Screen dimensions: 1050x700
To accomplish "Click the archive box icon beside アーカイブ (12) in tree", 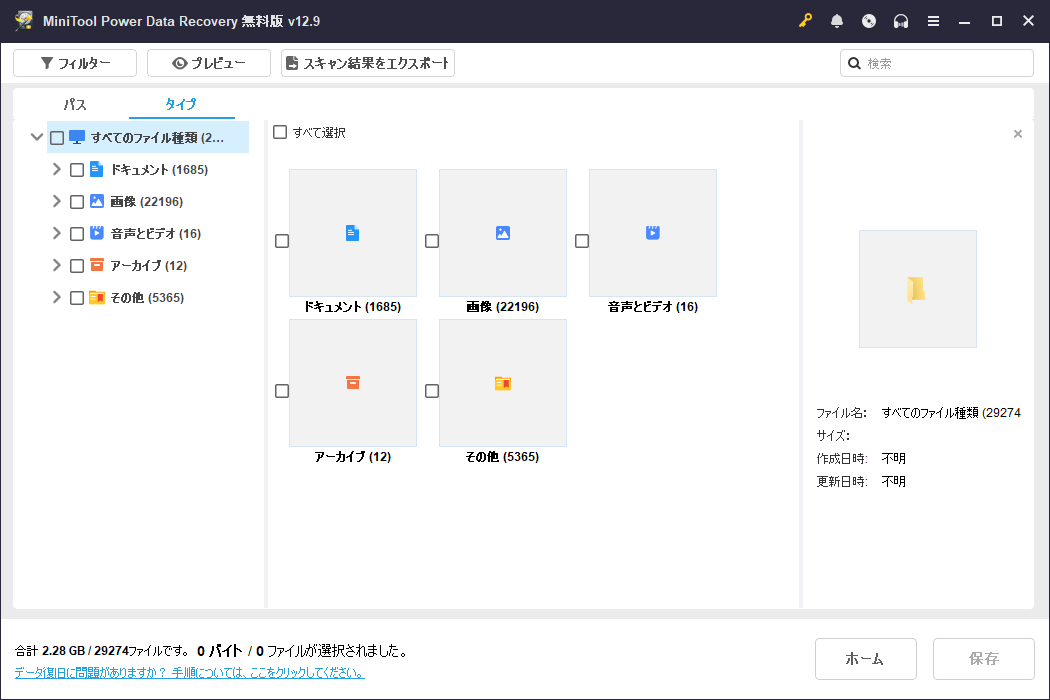I will 96,265.
